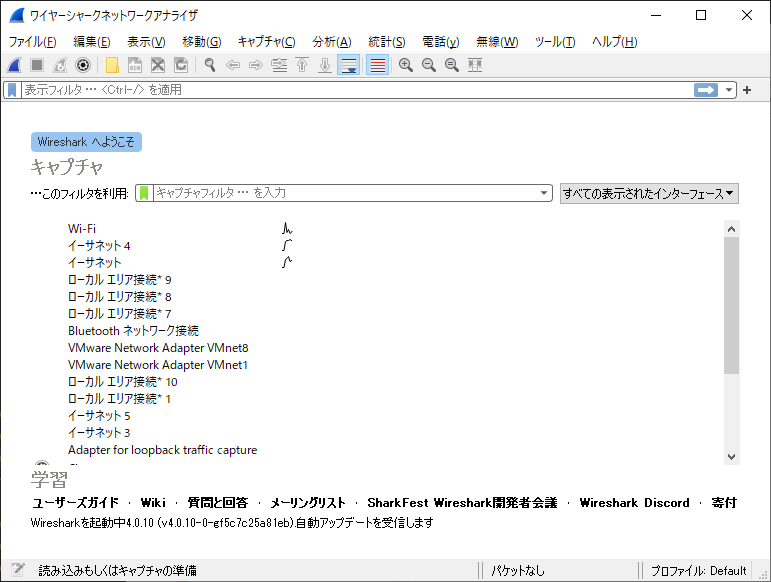Open the 表示(V) menu

[x=146, y=42]
